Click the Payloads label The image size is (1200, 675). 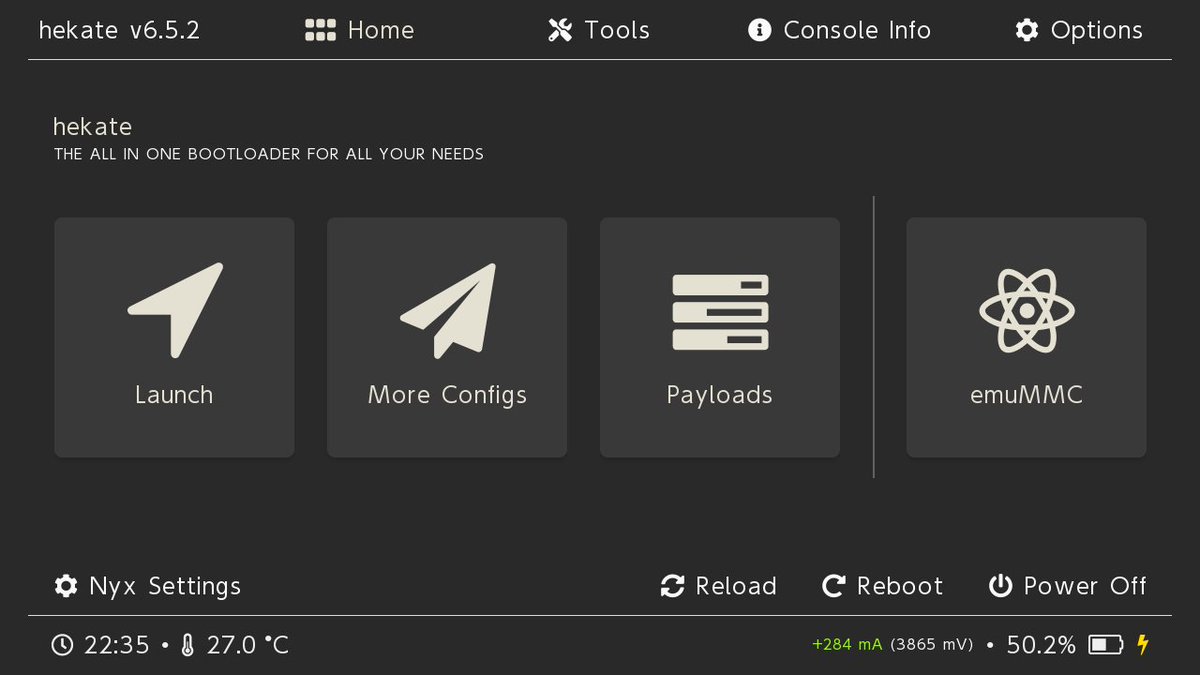click(720, 396)
